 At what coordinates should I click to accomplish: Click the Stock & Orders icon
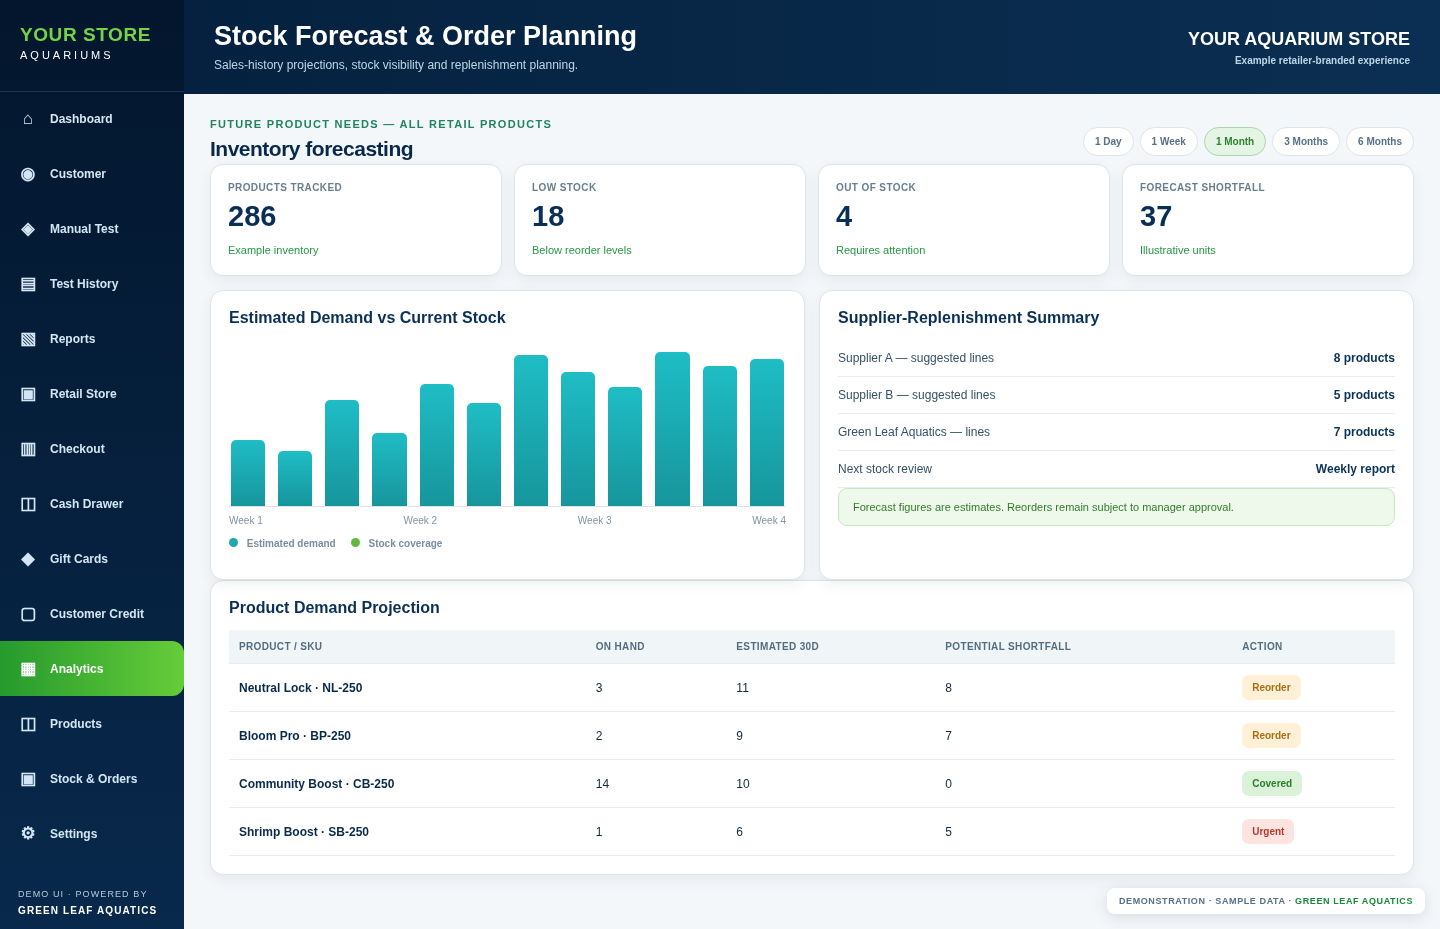pyautogui.click(x=28, y=779)
